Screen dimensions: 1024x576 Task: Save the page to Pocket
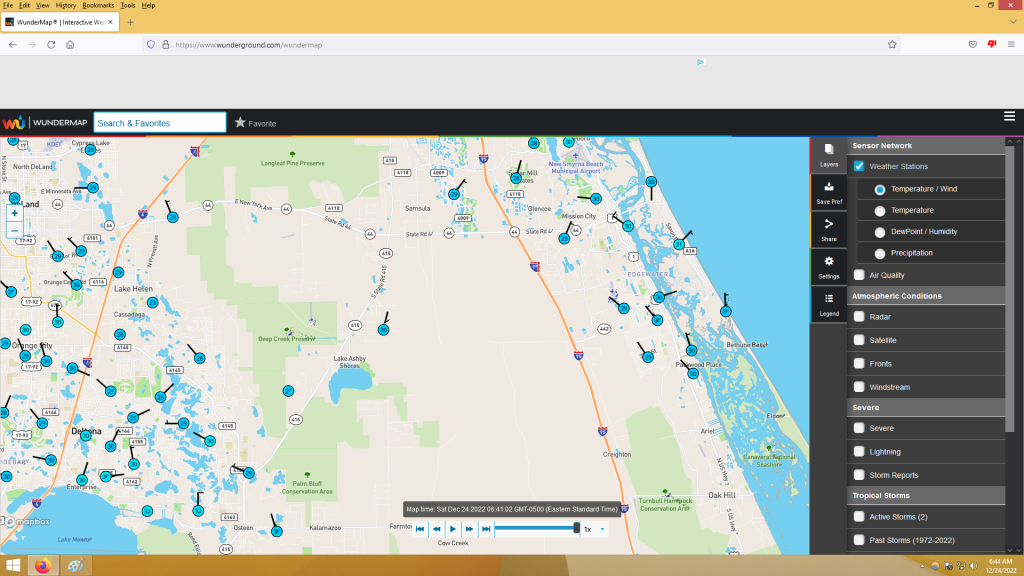pos(972,44)
